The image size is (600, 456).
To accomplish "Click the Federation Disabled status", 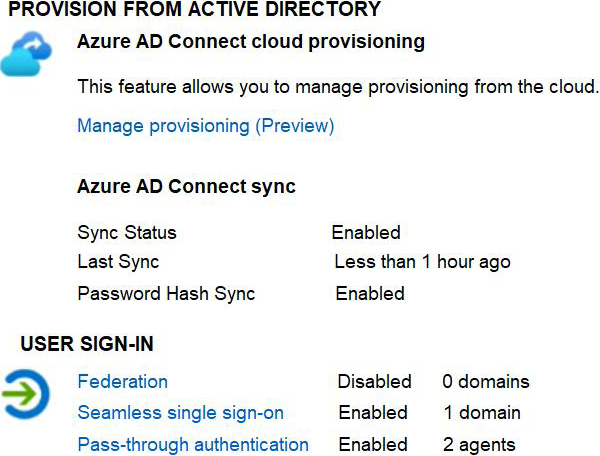I will [x=374, y=381].
